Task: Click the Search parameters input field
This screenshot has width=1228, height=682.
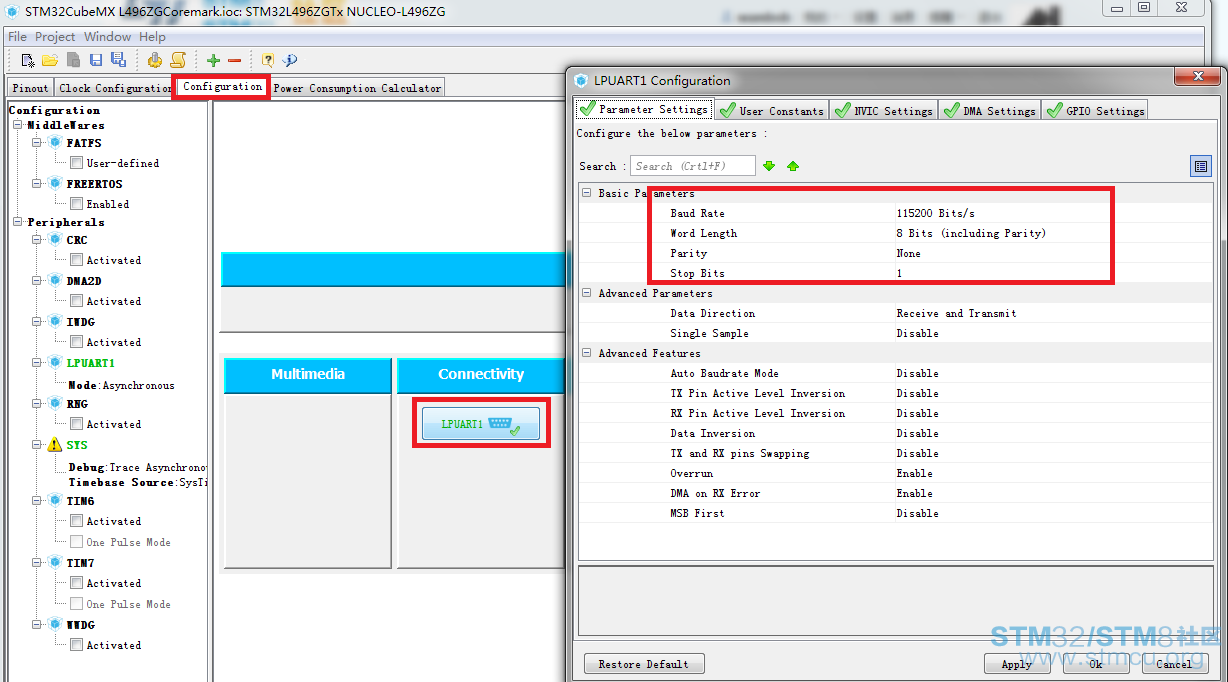Action: point(692,166)
